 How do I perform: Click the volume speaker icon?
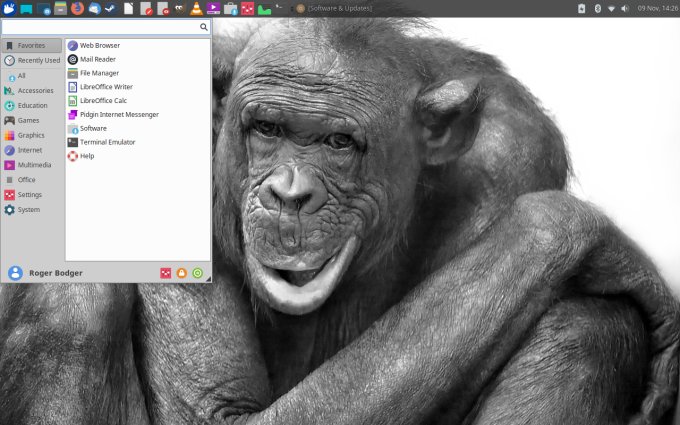[x=625, y=8]
